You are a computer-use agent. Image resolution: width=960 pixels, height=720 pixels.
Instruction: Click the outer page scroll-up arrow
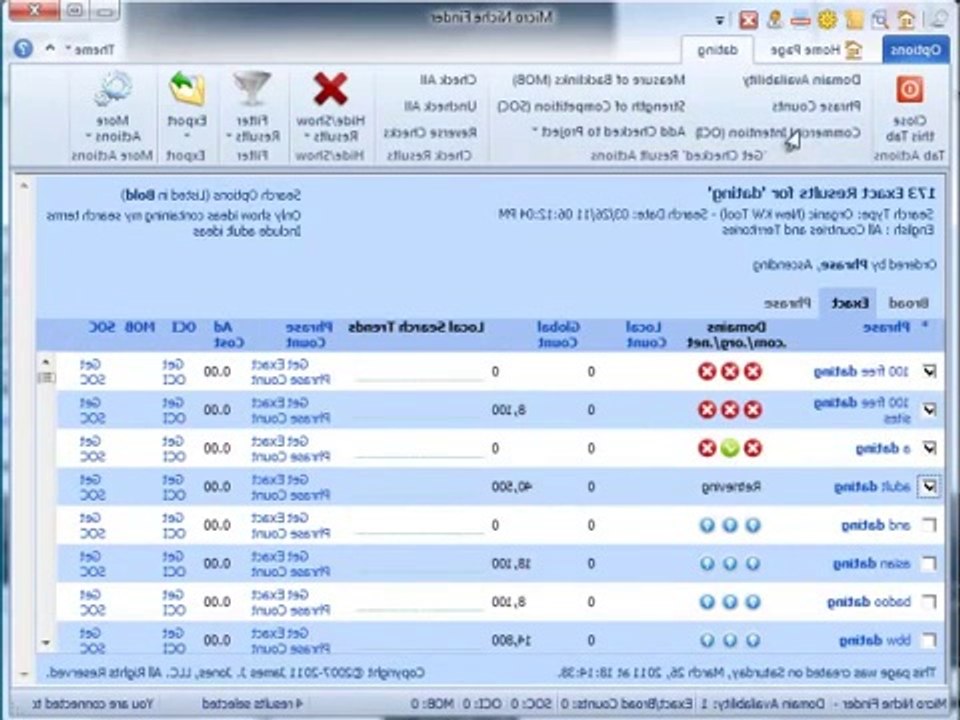[x=24, y=186]
